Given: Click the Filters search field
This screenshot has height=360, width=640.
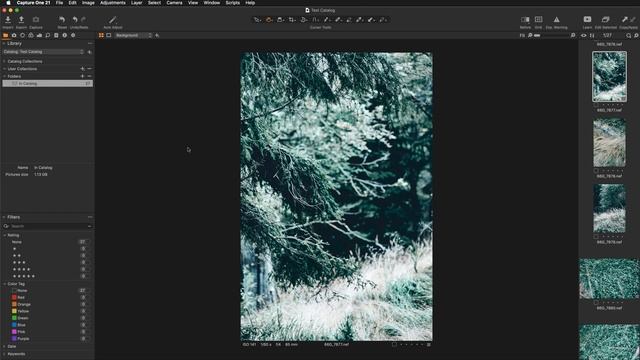Looking at the screenshot, I should point(48,226).
